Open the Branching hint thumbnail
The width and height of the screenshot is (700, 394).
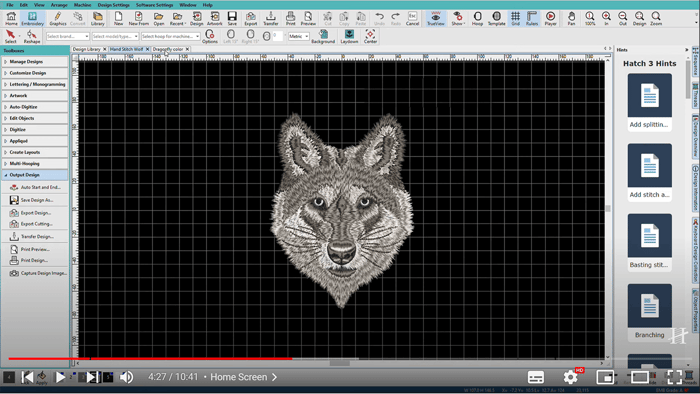[x=650, y=312]
